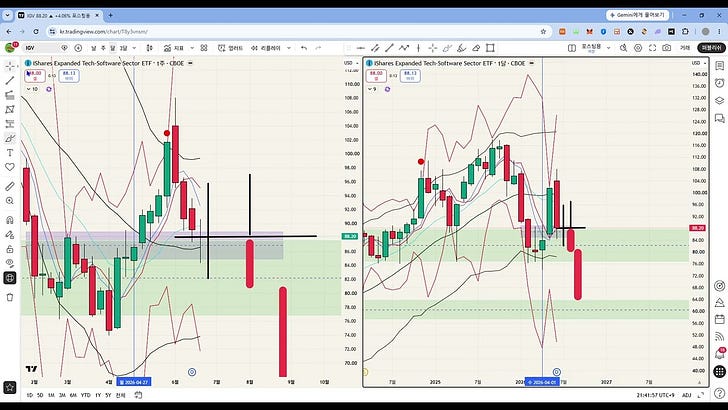Create an alert with the alert button
Viewport: 728px width, 410px height.
click(x=230, y=48)
